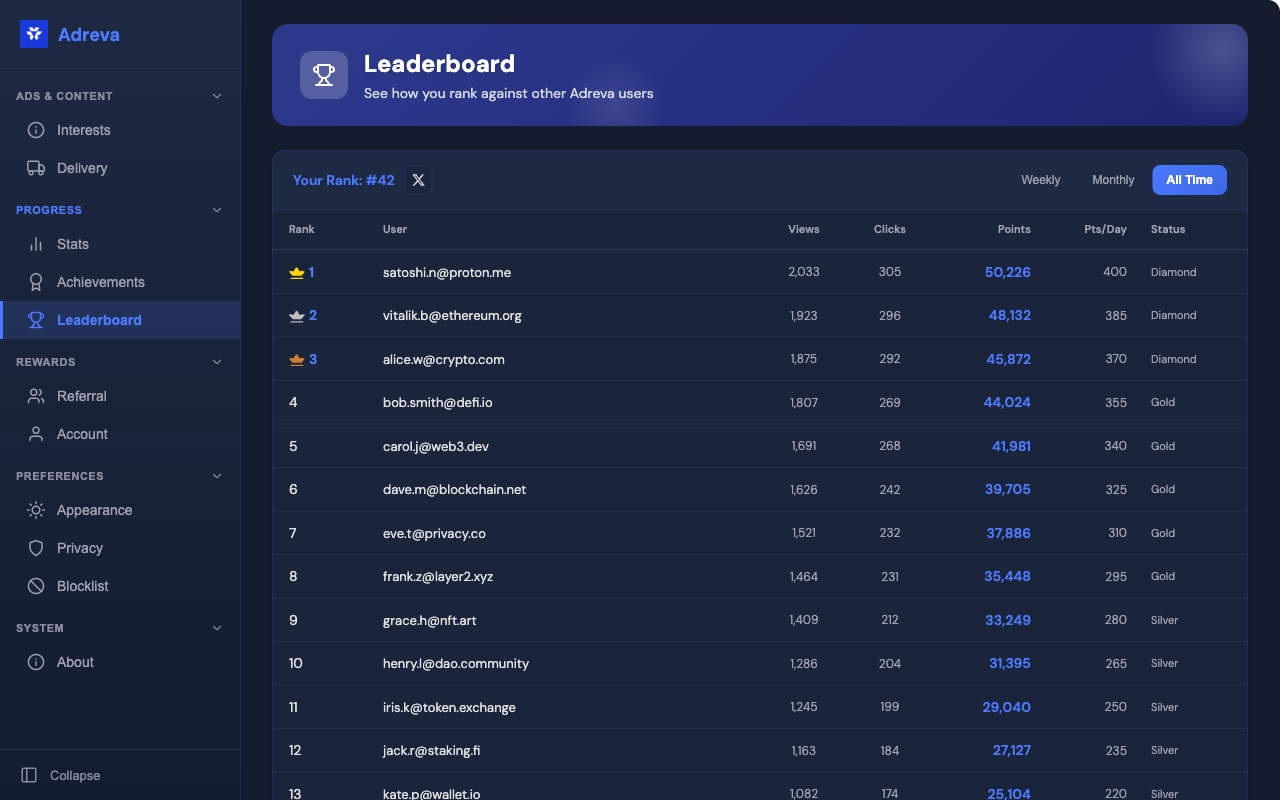Viewport: 1280px width, 800px height.
Task: Select the All Time filter
Action: click(x=1189, y=180)
